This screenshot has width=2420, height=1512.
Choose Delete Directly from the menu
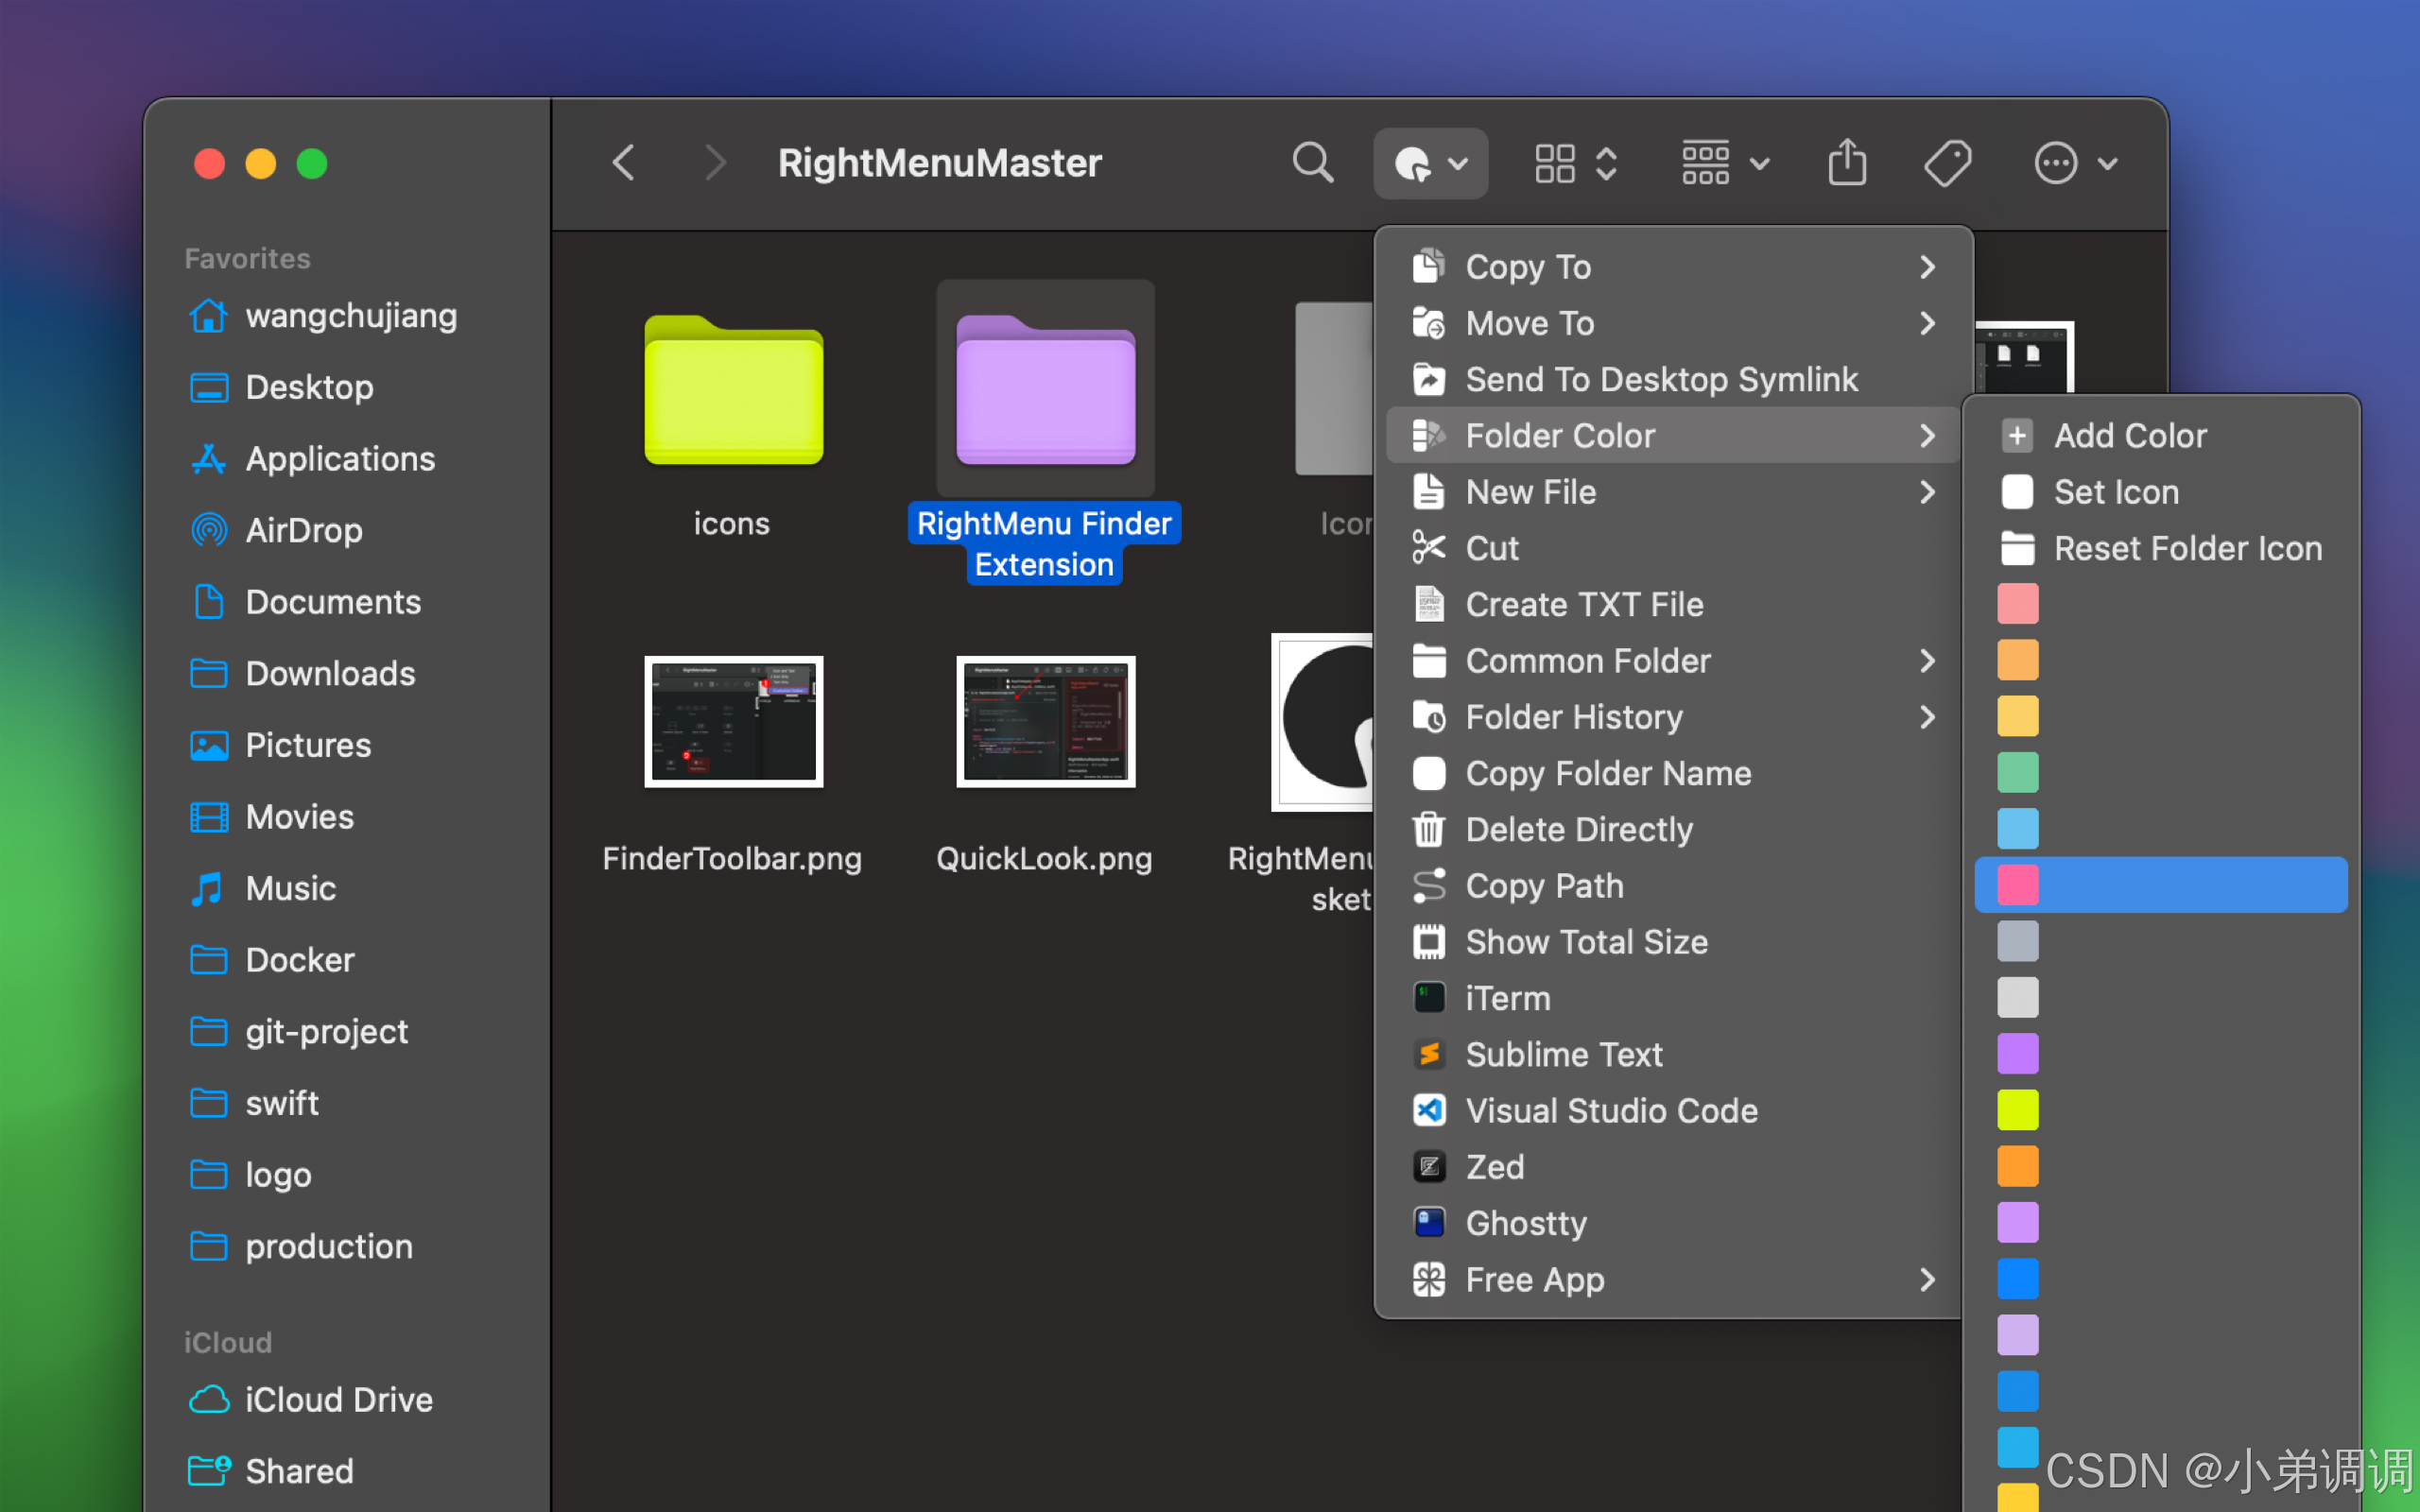pyautogui.click(x=1578, y=830)
